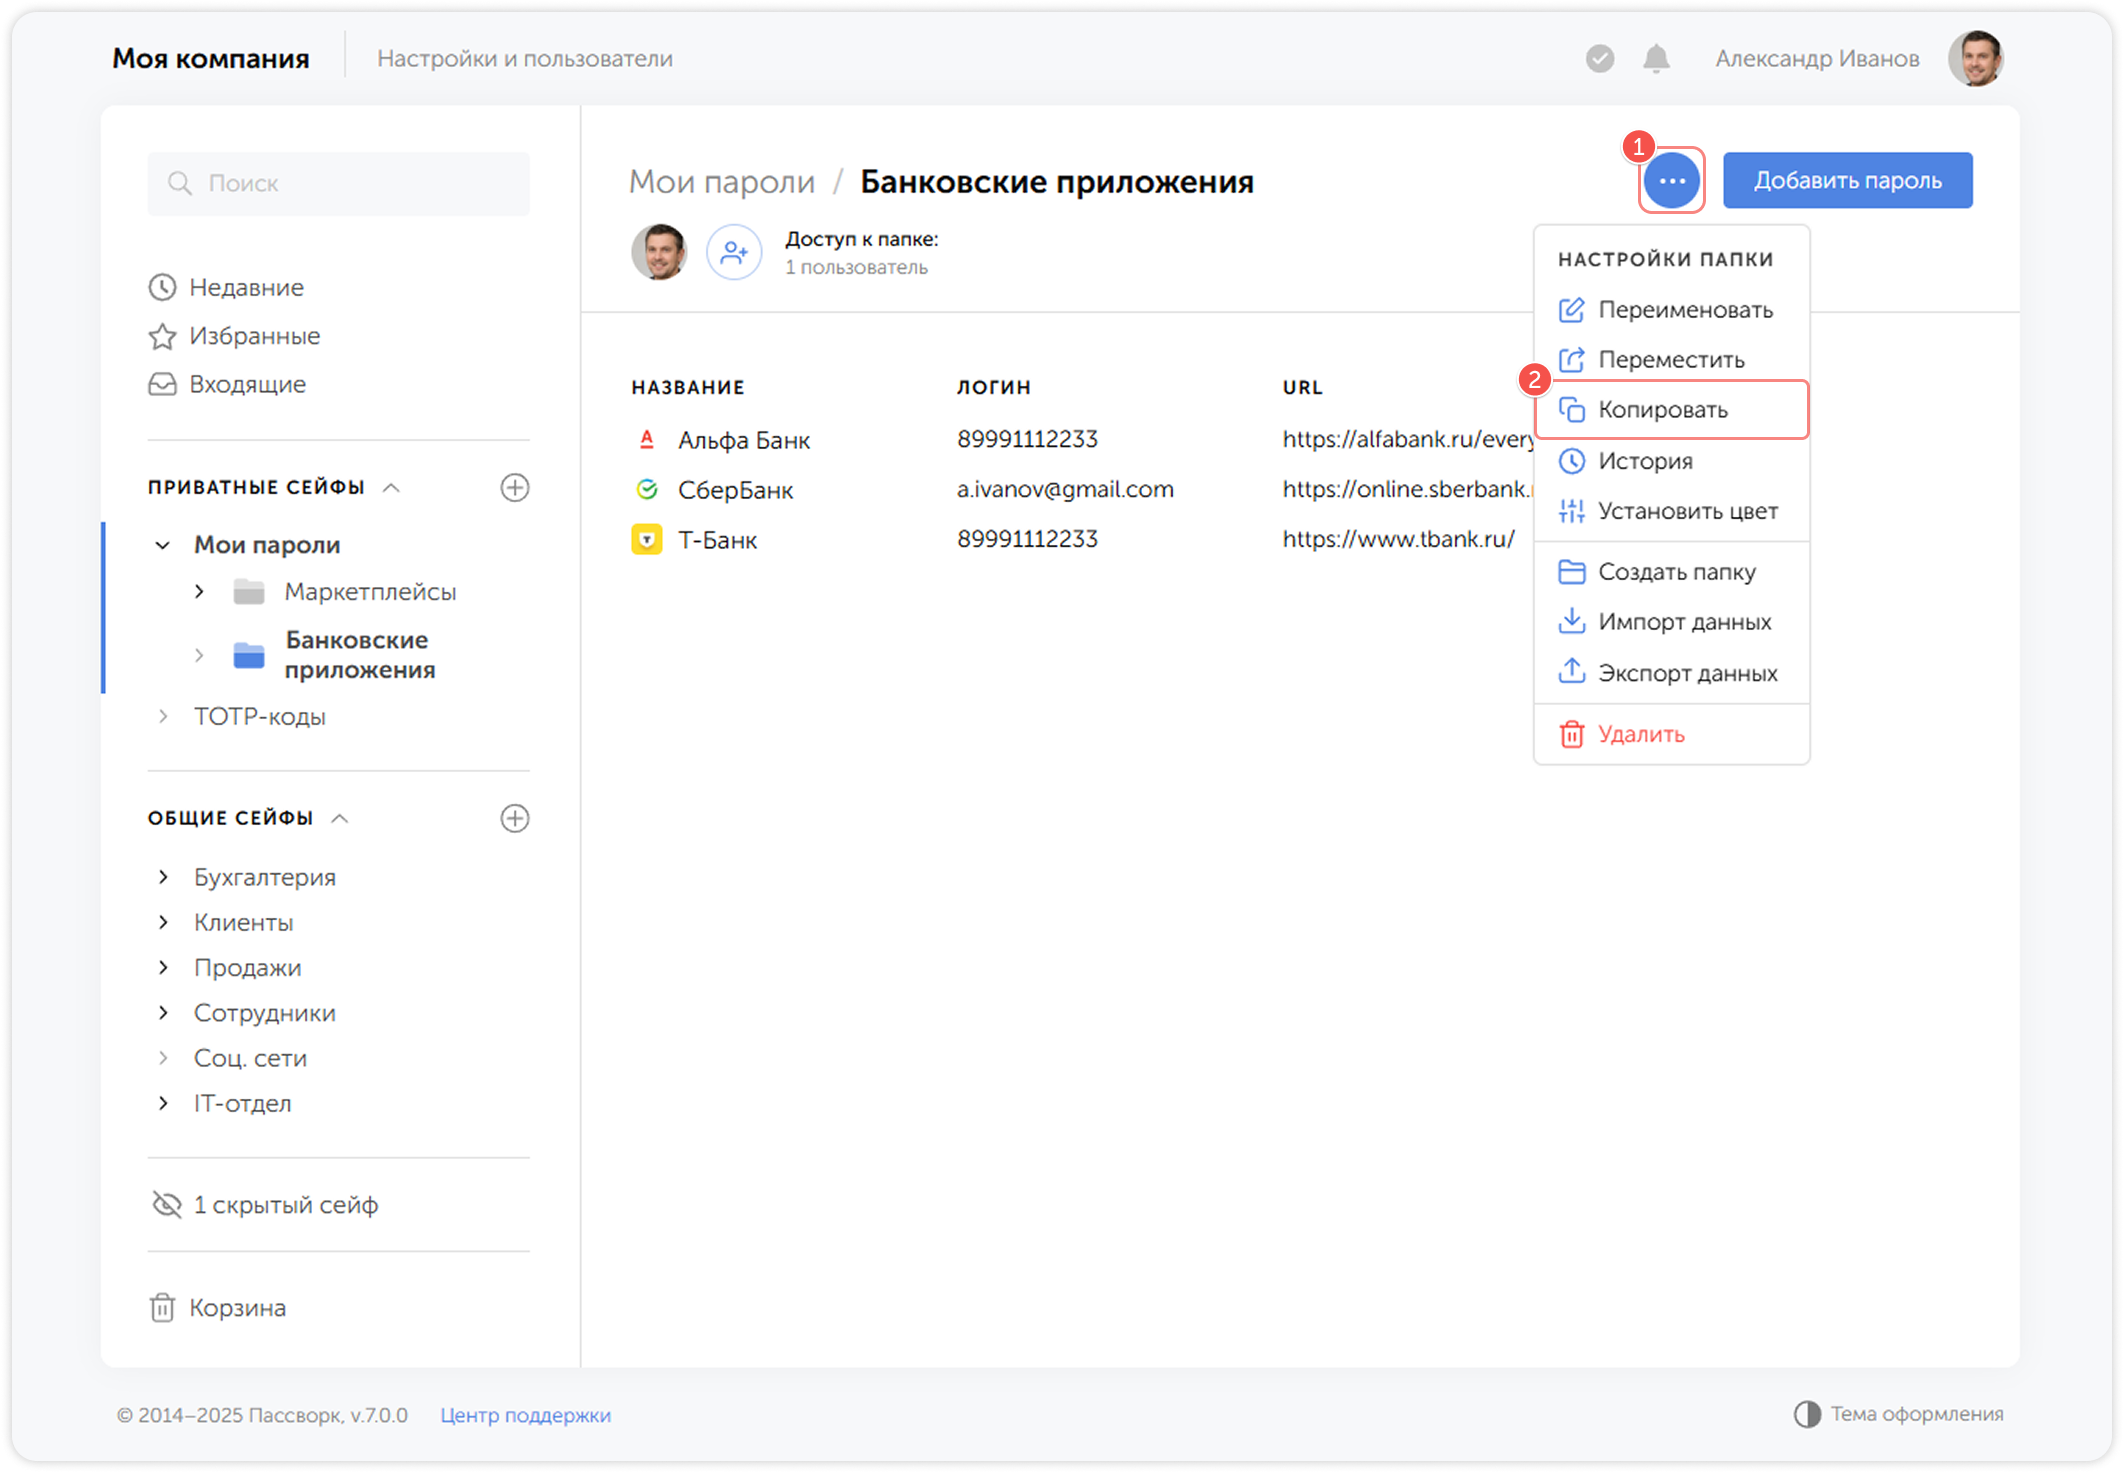Add a new private safe with plus icon
Screen dimensions: 2124x1473
pos(514,488)
